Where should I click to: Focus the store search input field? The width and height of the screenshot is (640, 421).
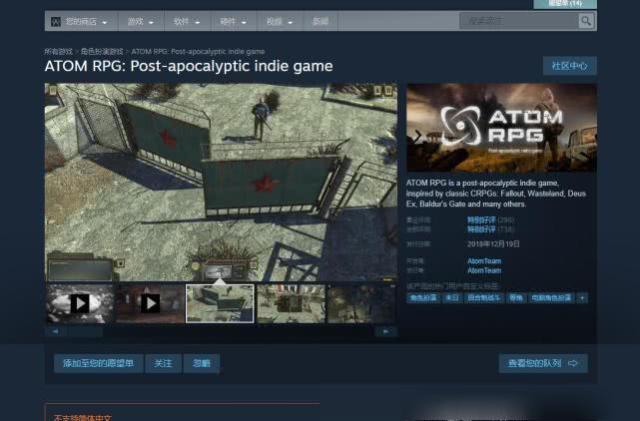[519, 21]
